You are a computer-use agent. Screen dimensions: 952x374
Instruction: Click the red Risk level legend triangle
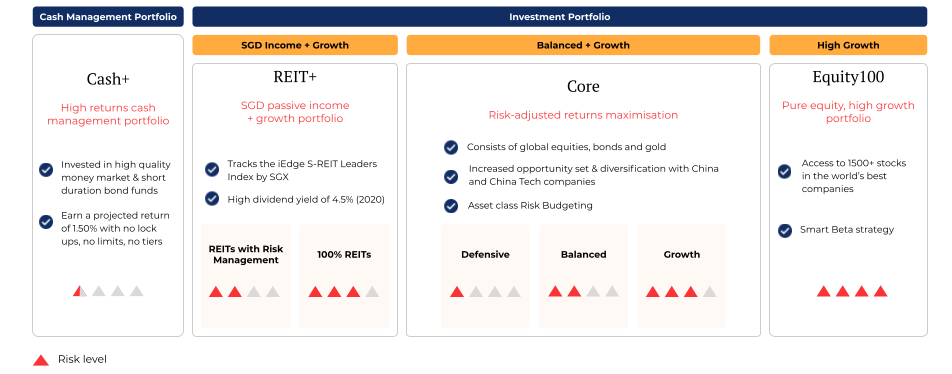coord(41,360)
